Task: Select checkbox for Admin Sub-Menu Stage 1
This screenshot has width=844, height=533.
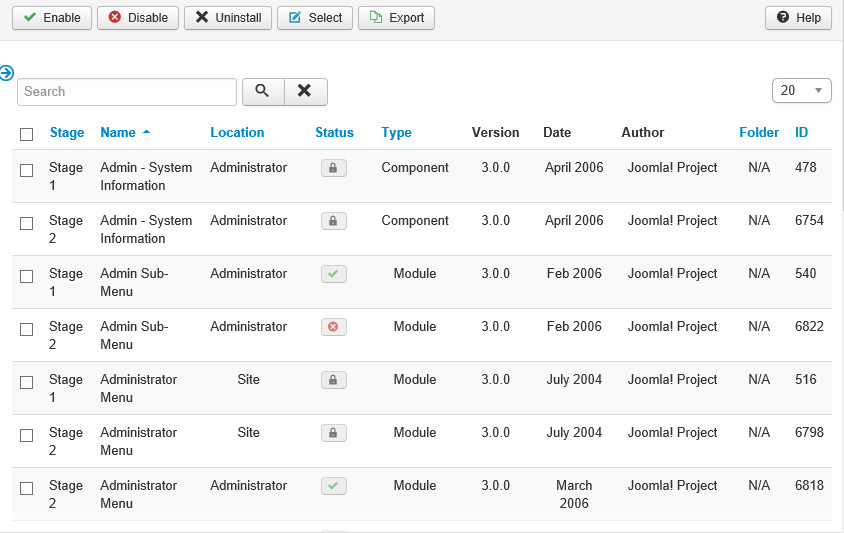Action: tap(27, 276)
